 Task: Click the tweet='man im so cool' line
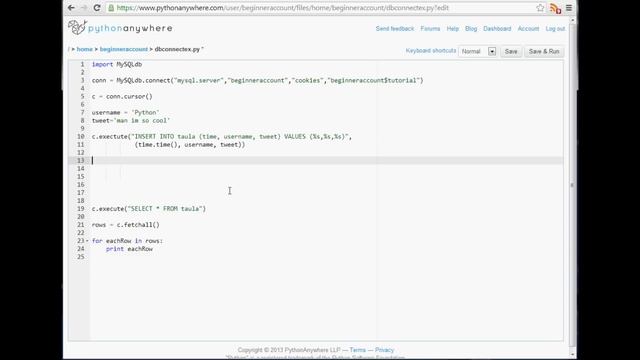(131, 121)
